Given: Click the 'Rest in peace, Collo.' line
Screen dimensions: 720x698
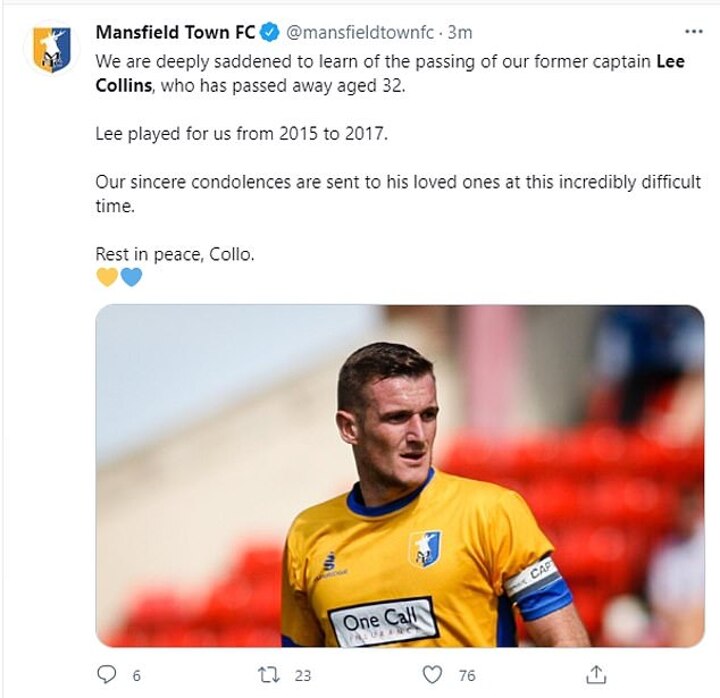Looking at the screenshot, I should [175, 254].
